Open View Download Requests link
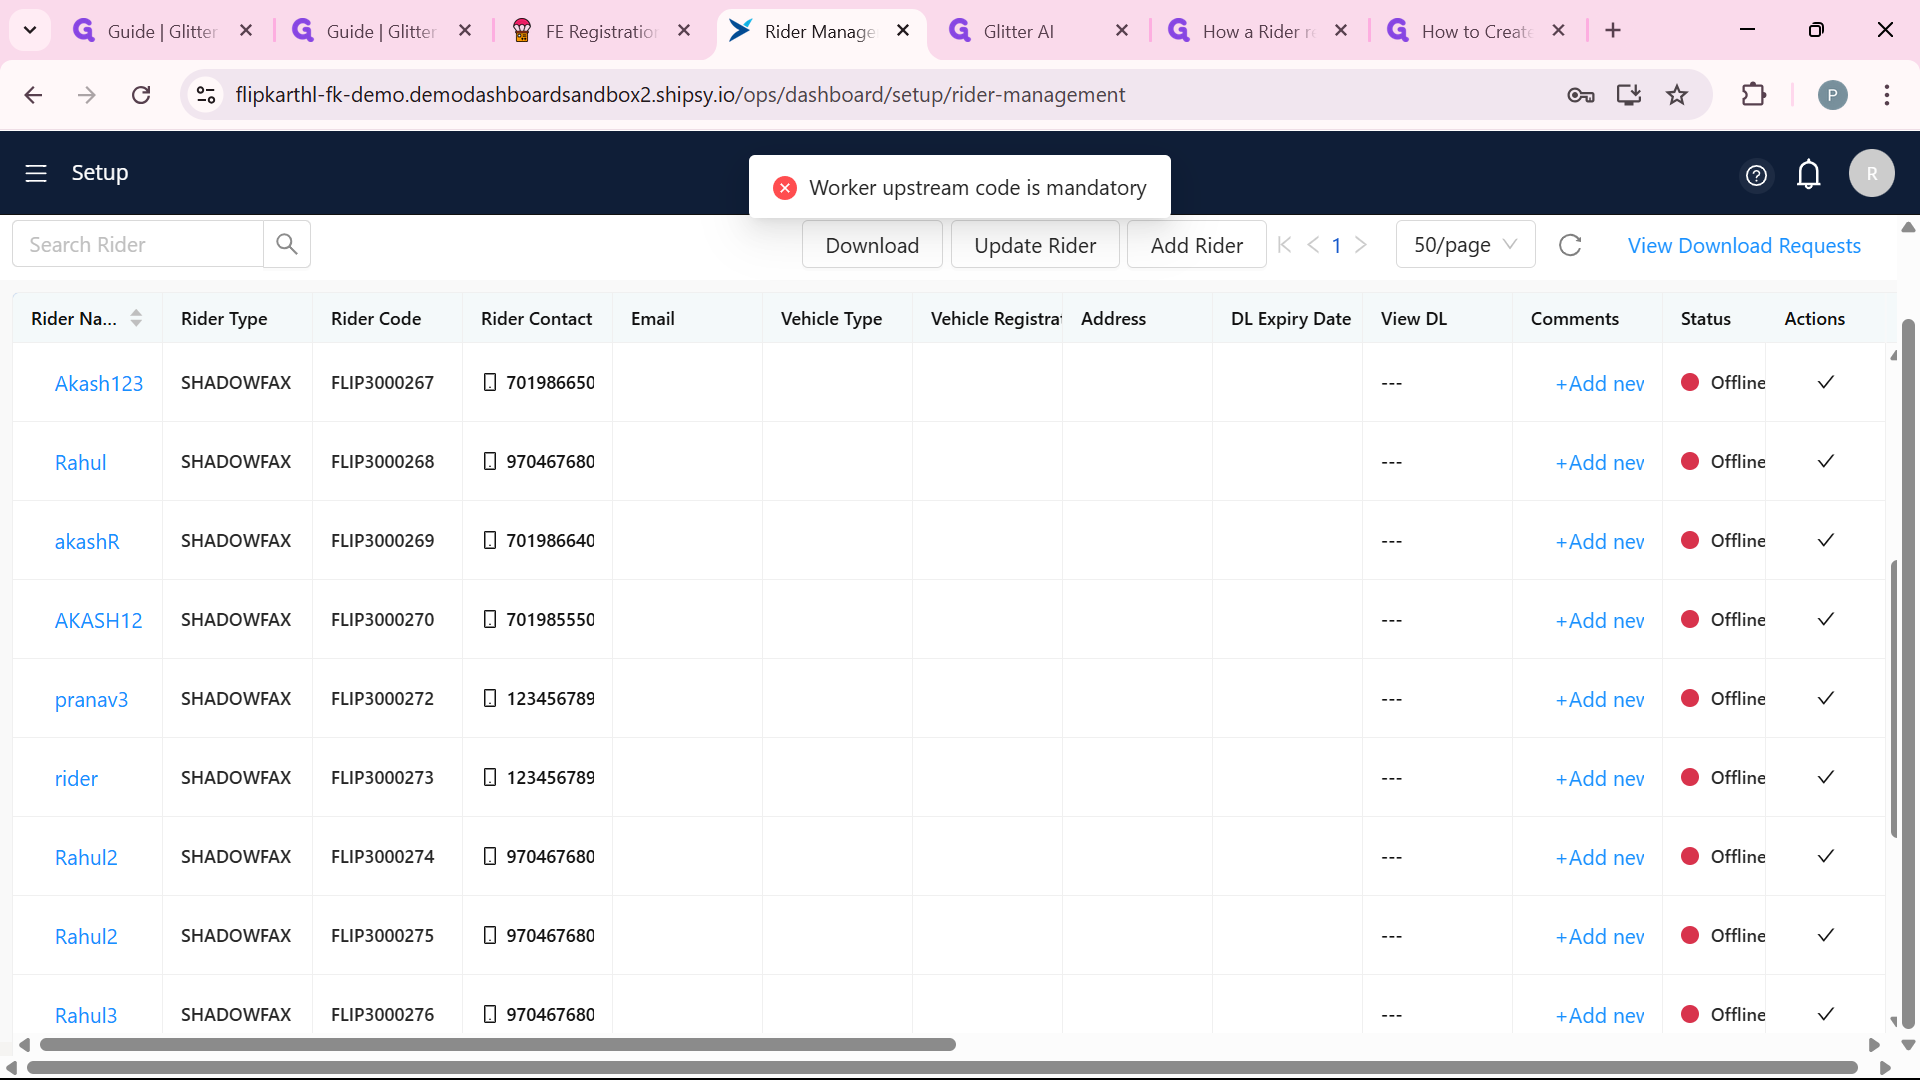The width and height of the screenshot is (1920, 1080). coord(1743,245)
